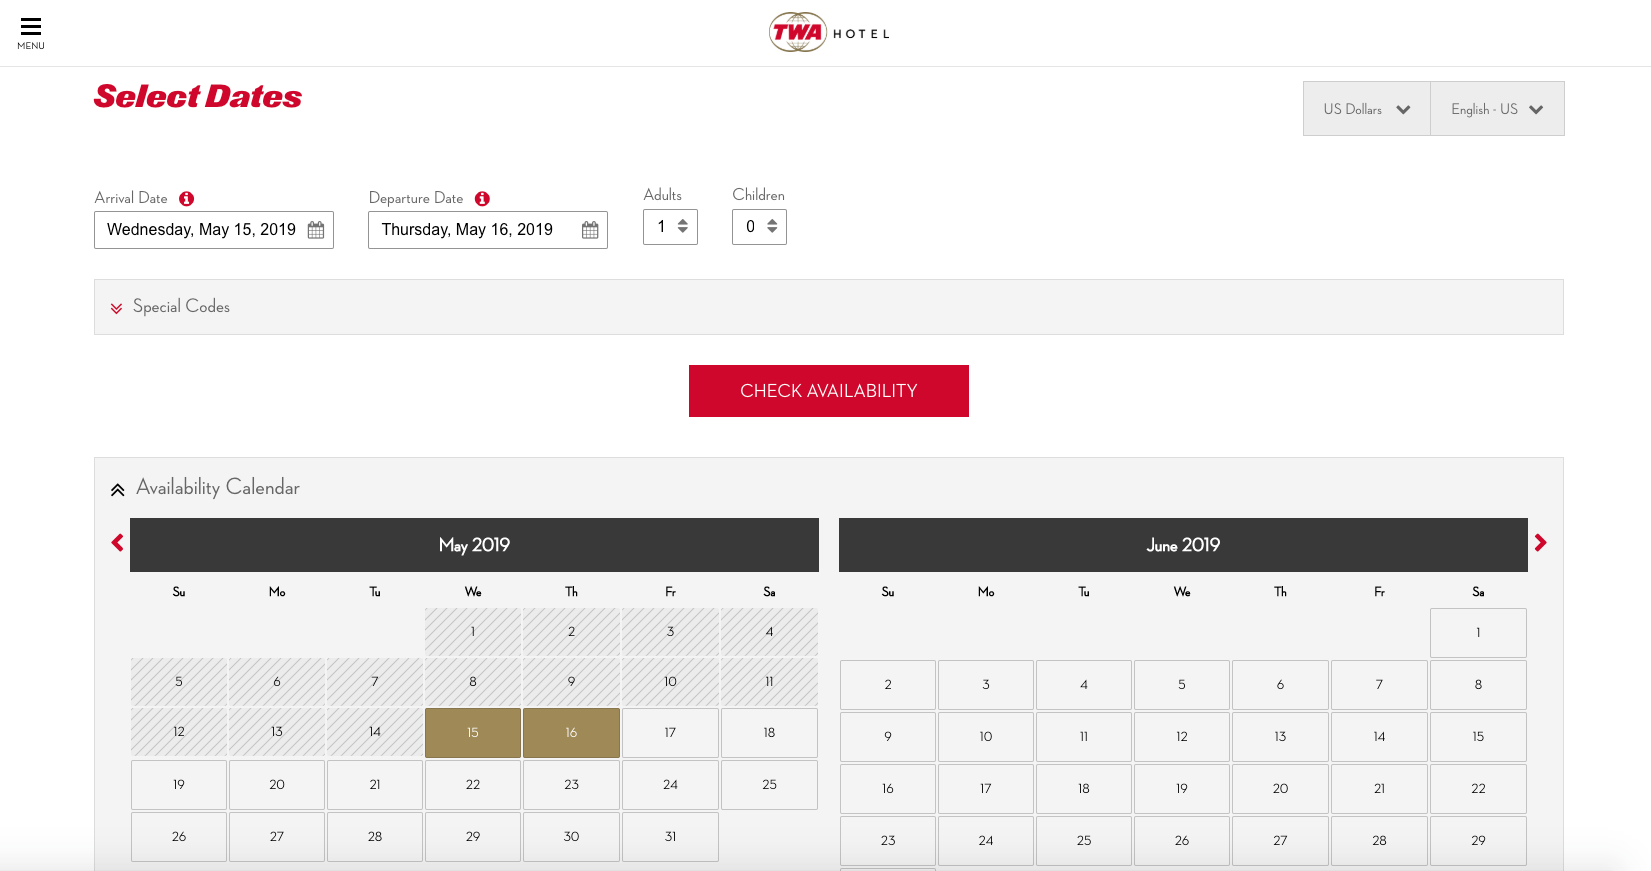Go to next month with right arrow
The image size is (1651, 871).
click(x=1540, y=543)
